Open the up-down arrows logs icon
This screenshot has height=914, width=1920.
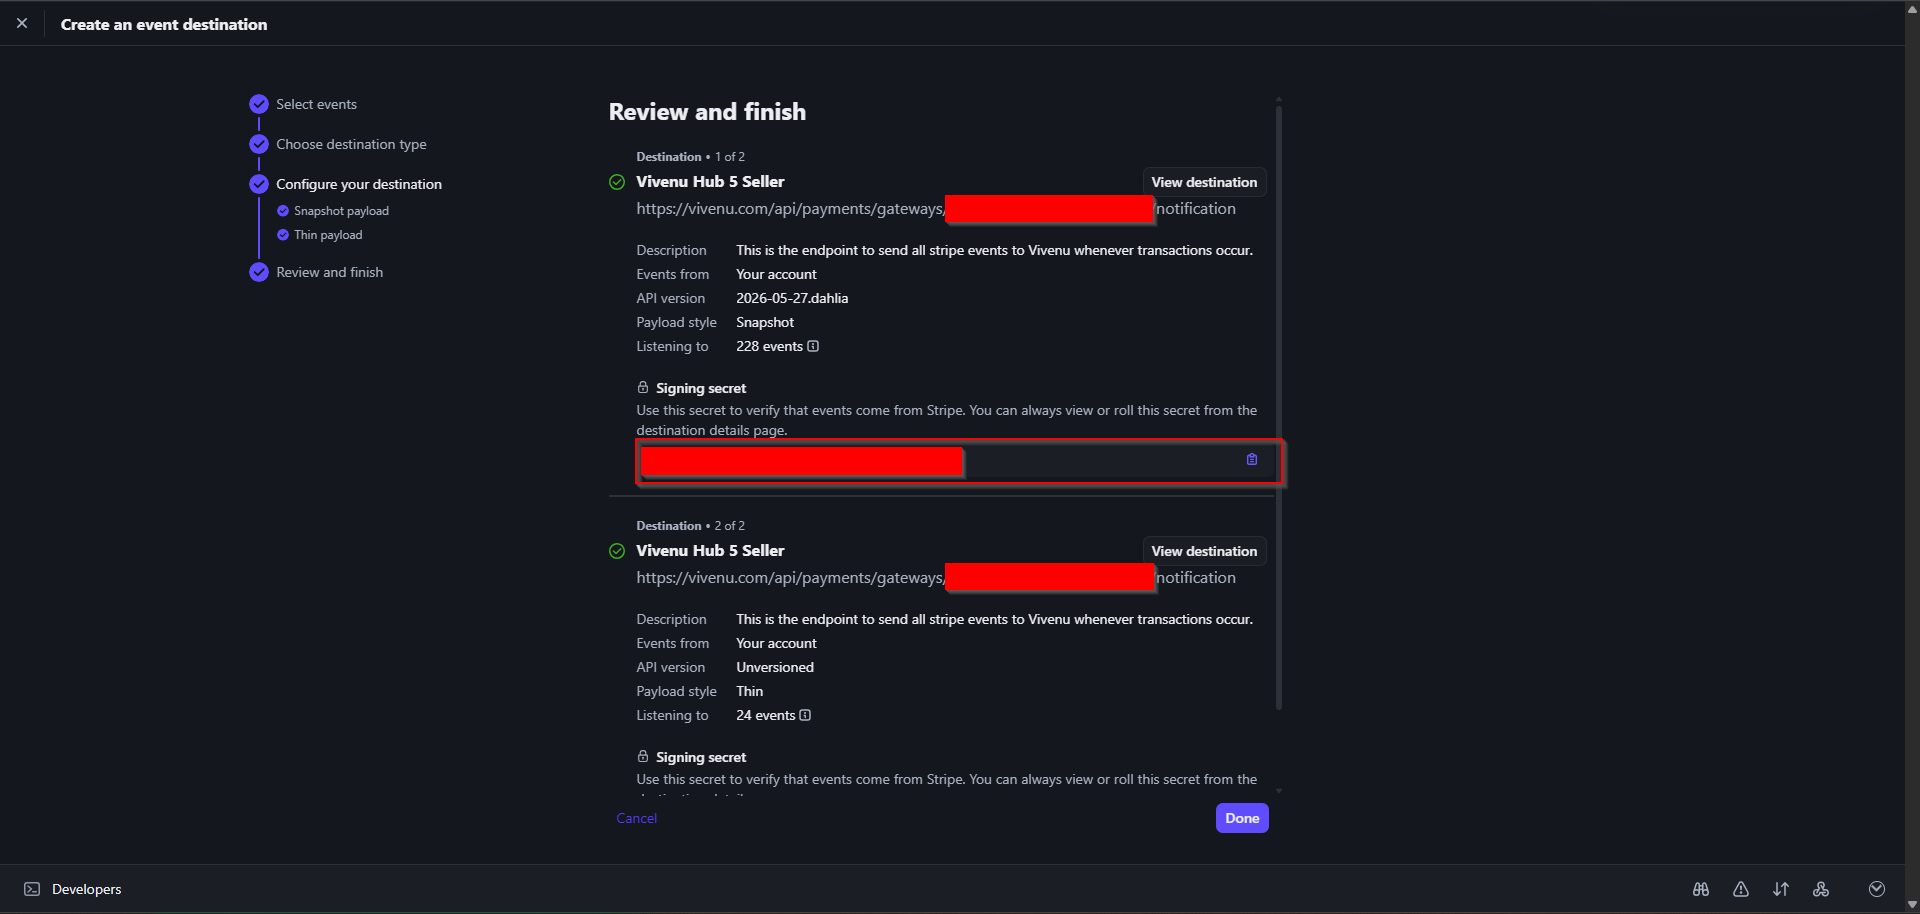(x=1781, y=889)
